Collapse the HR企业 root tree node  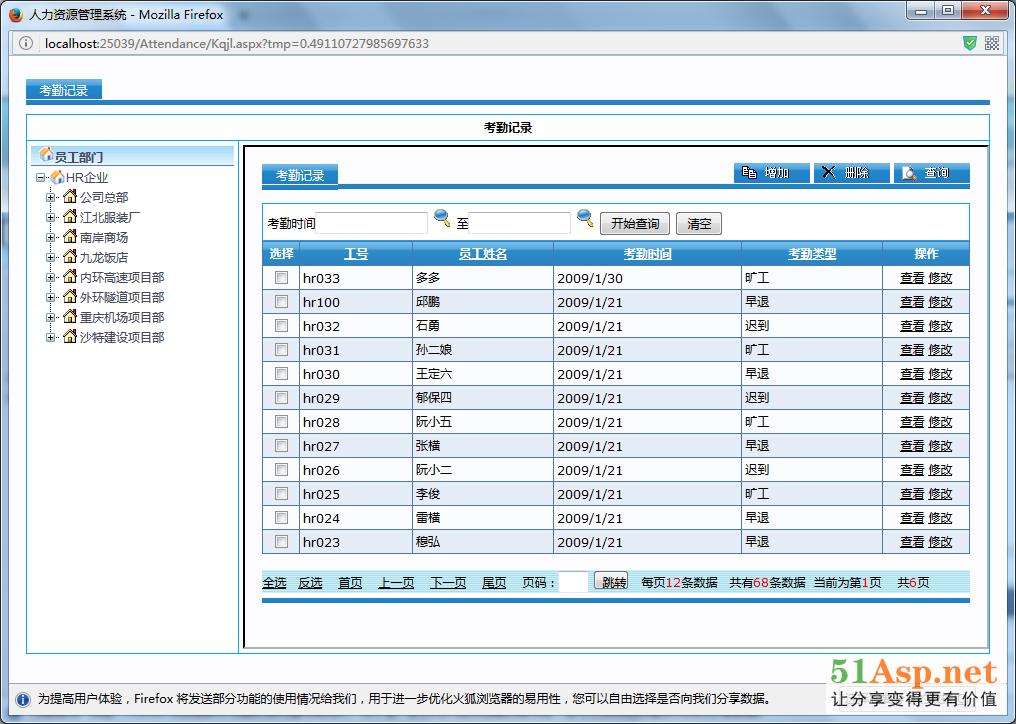(x=40, y=177)
